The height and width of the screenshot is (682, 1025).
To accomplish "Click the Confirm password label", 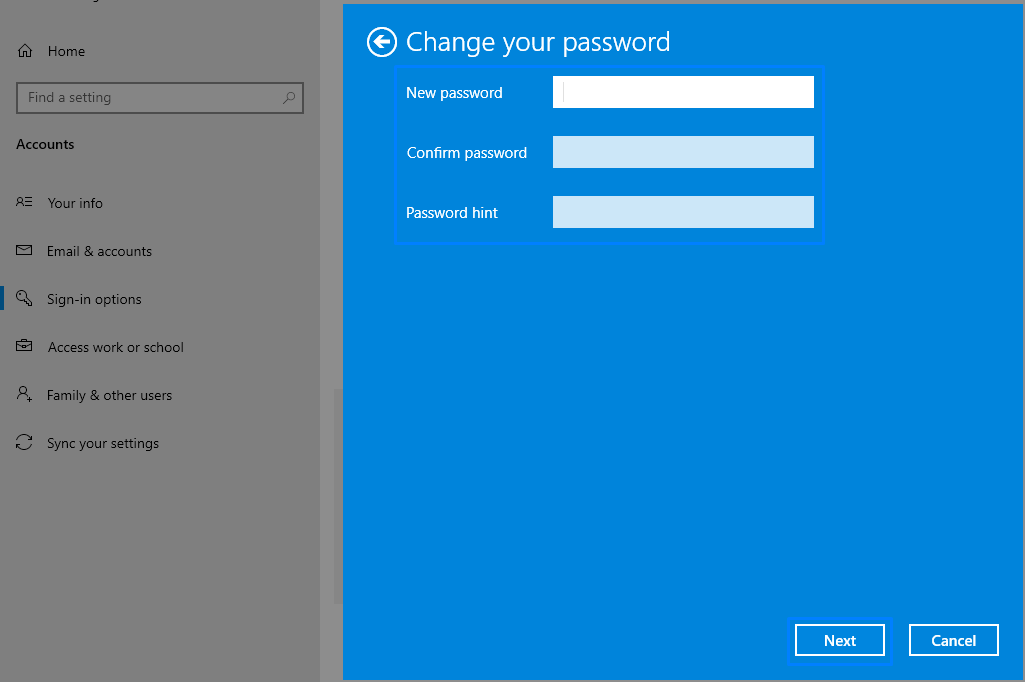I will [x=467, y=153].
